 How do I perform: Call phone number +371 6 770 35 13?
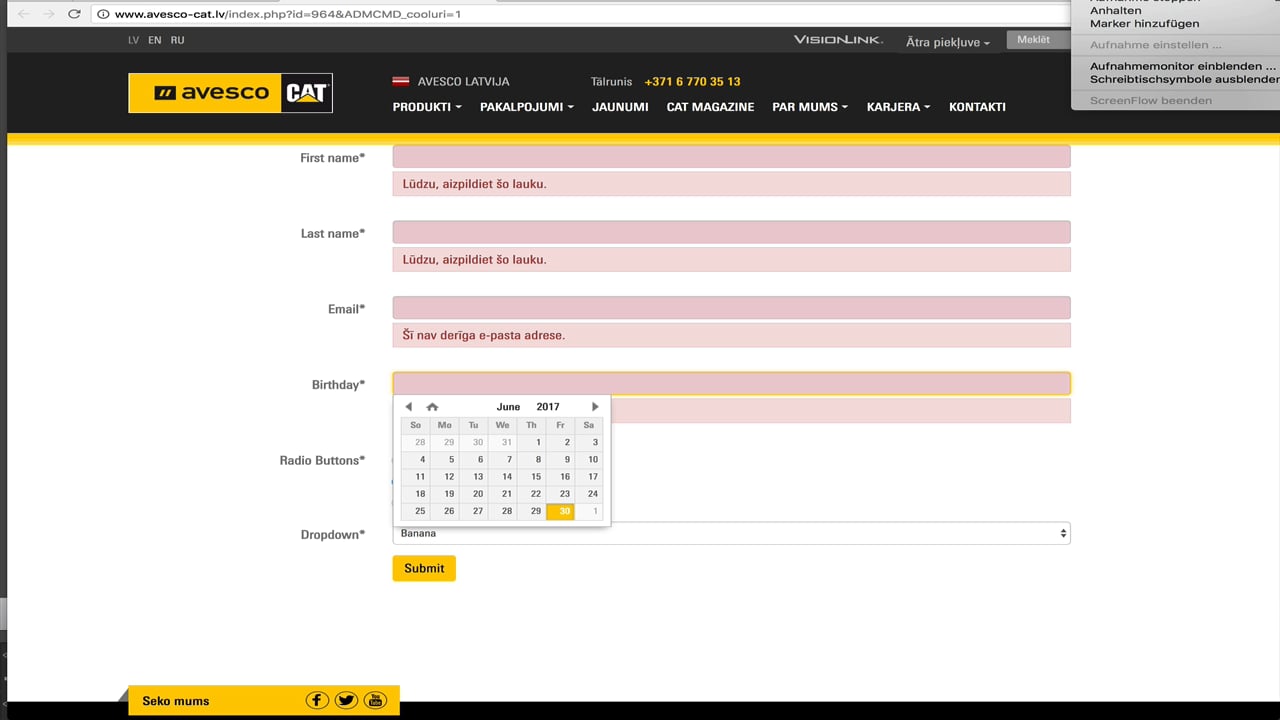pyautogui.click(x=692, y=82)
